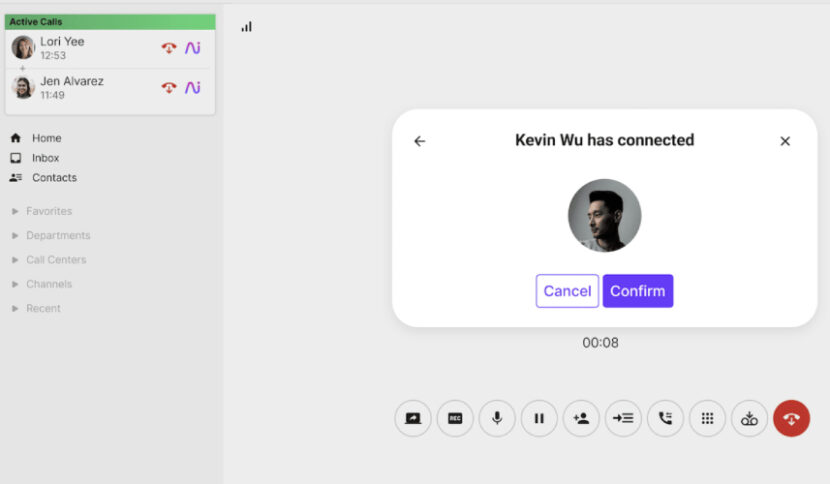This screenshot has width=830, height=484.
Task: Start call recording with REC button
Action: click(x=455, y=418)
